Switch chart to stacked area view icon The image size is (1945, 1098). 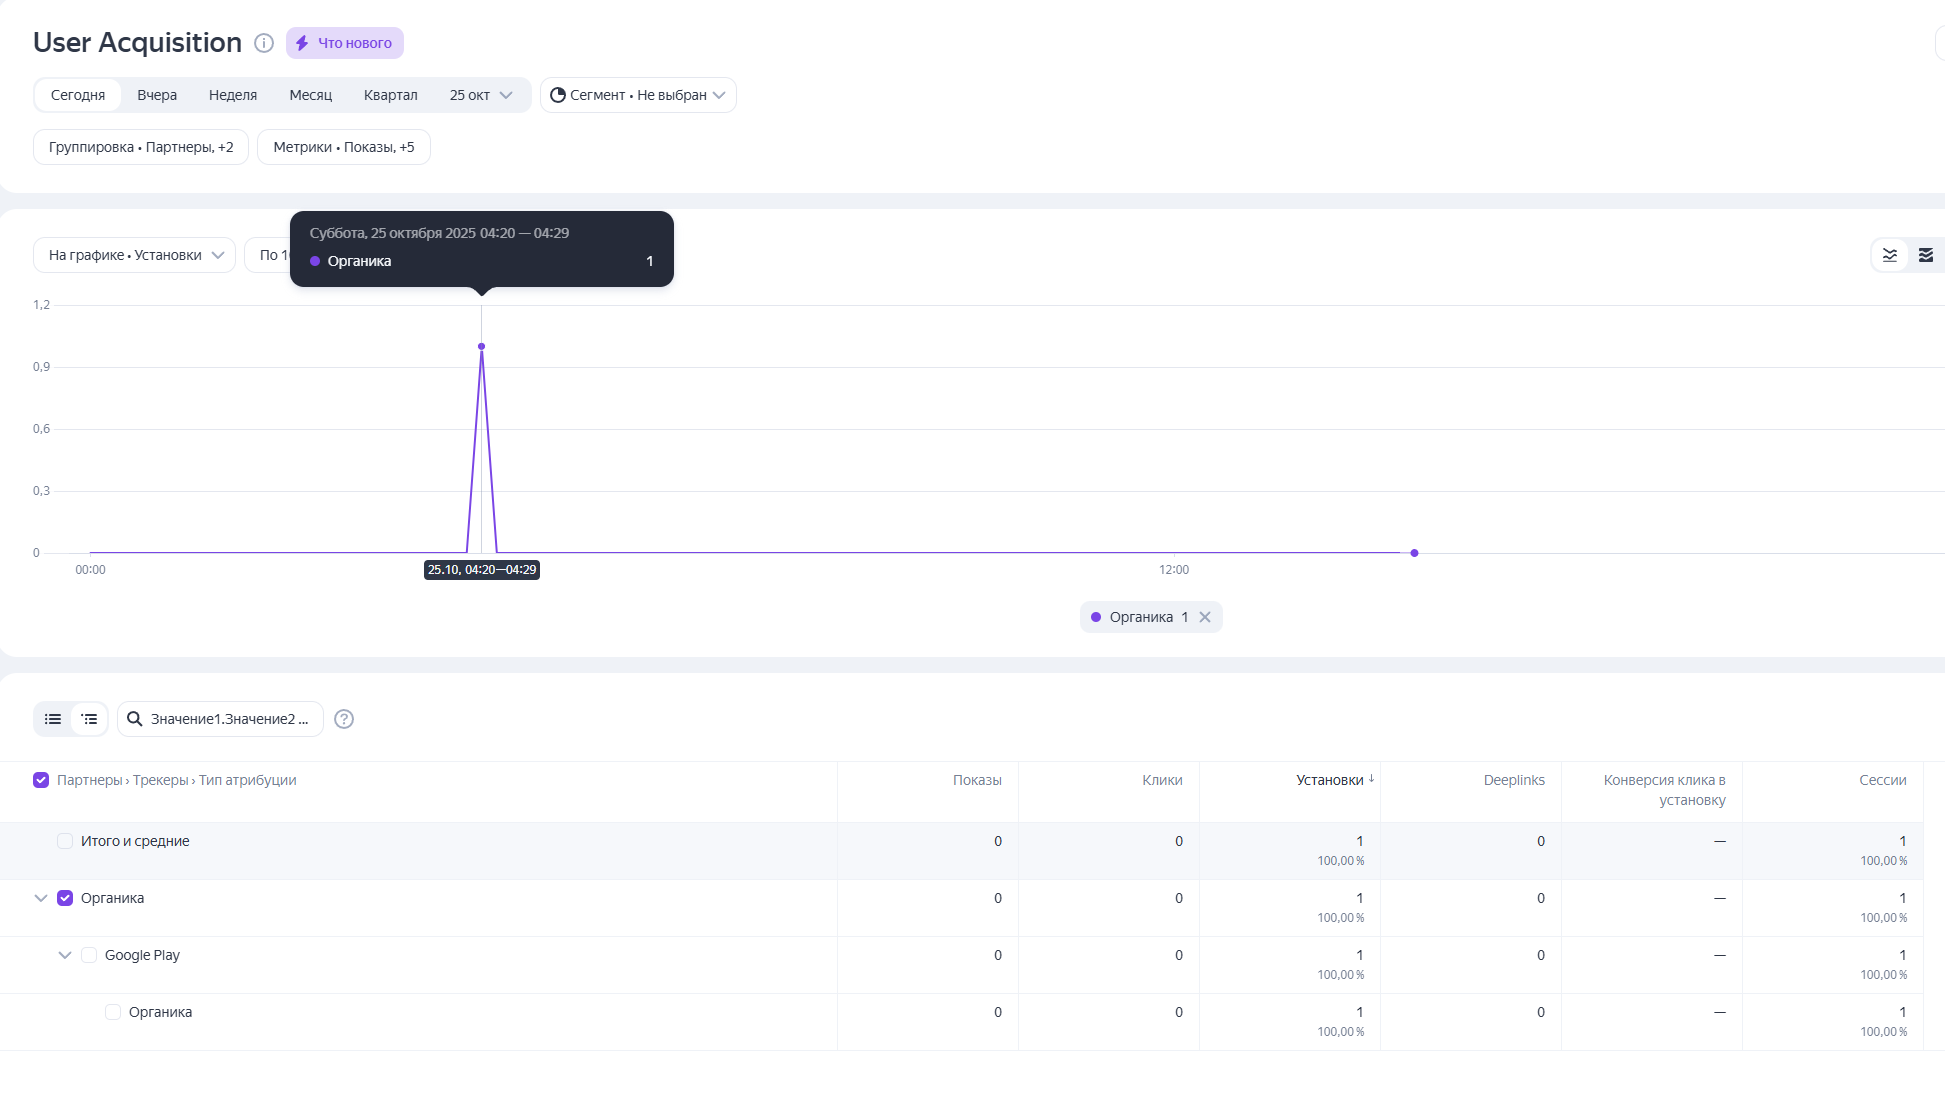1925,255
